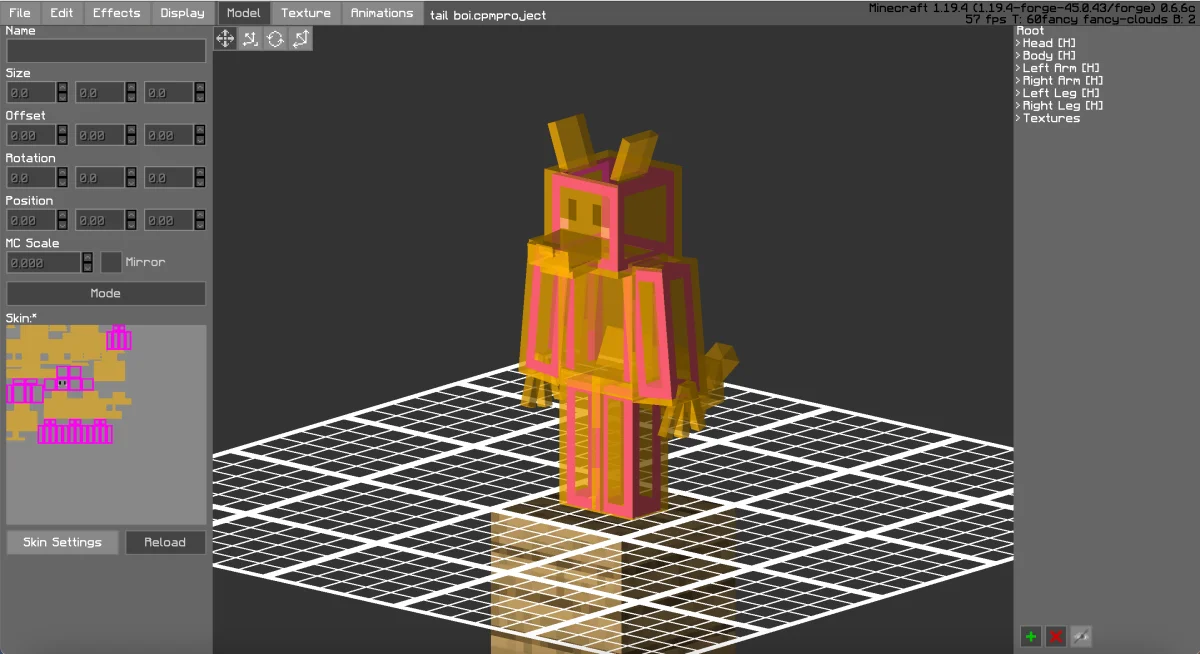1200x654 pixels.
Task: Click the 'tail boi.cpmproject' file name text
Action: (x=488, y=15)
